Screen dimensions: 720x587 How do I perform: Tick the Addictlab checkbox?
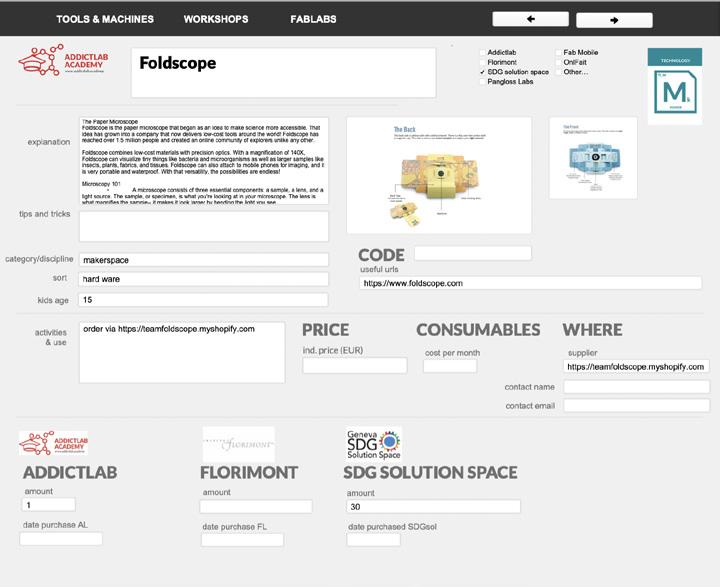[482, 53]
